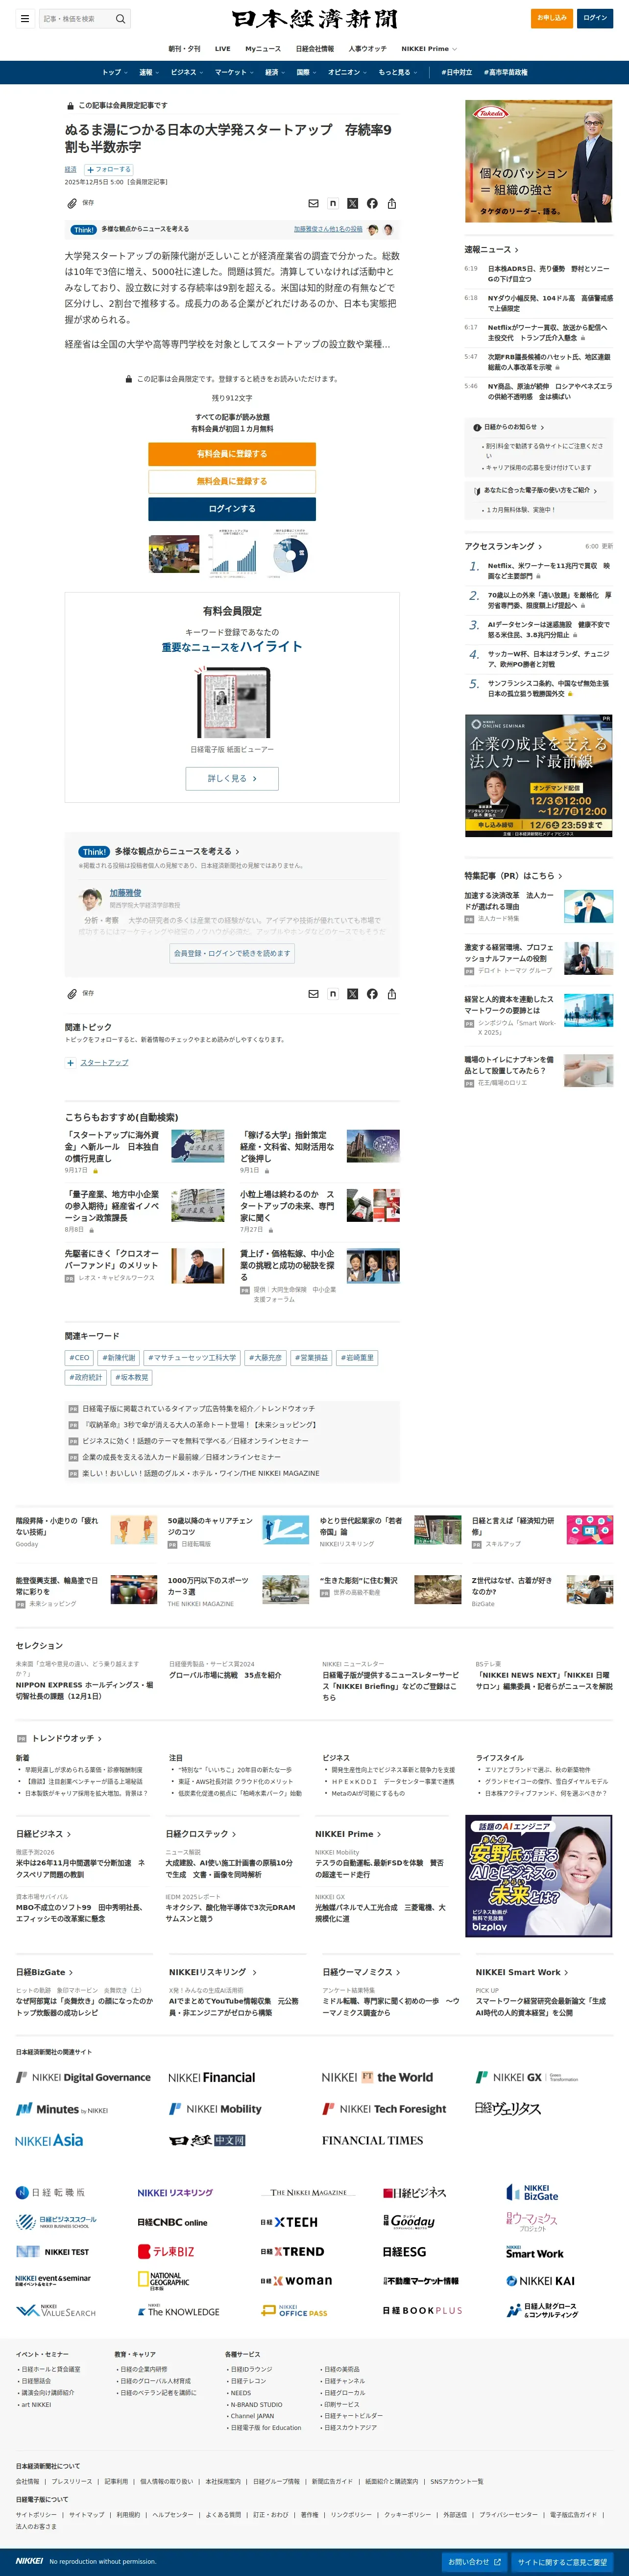Click note icon below the Think! section
The image size is (629, 2576).
tap(333, 993)
